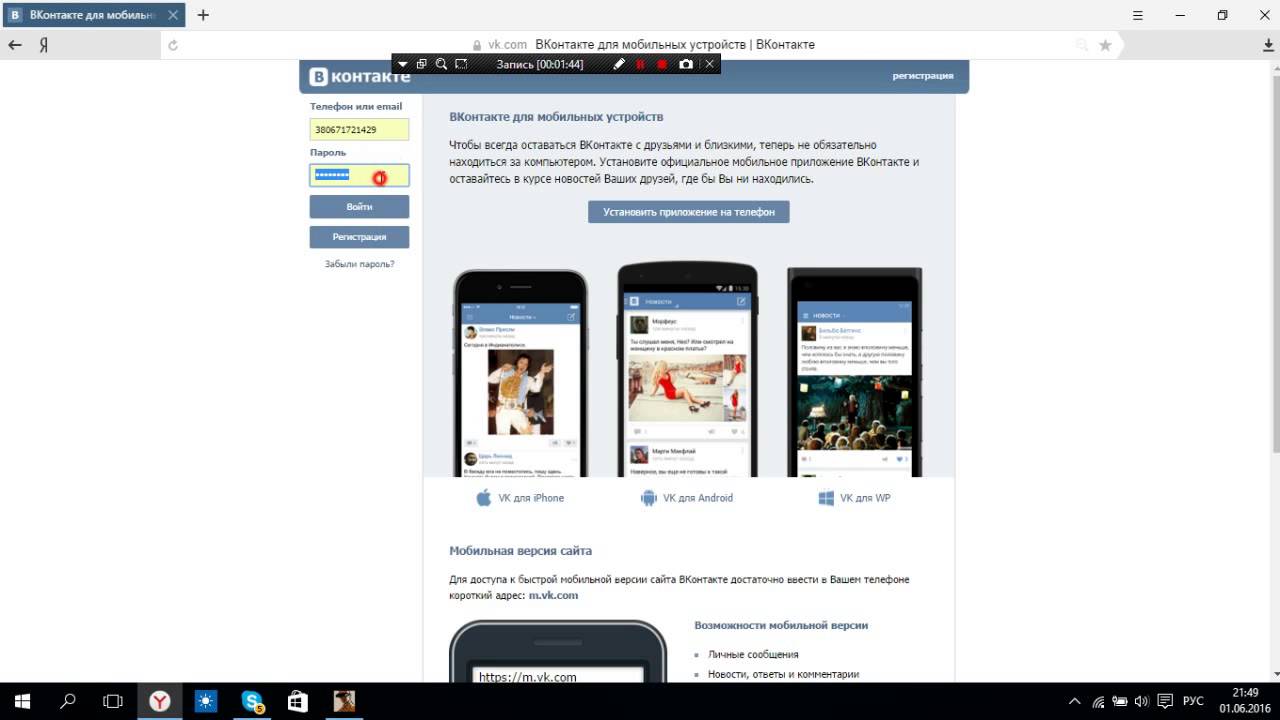Viewport: 1280px width, 720px height.
Task: Pause the screen recording
Action: click(641, 64)
